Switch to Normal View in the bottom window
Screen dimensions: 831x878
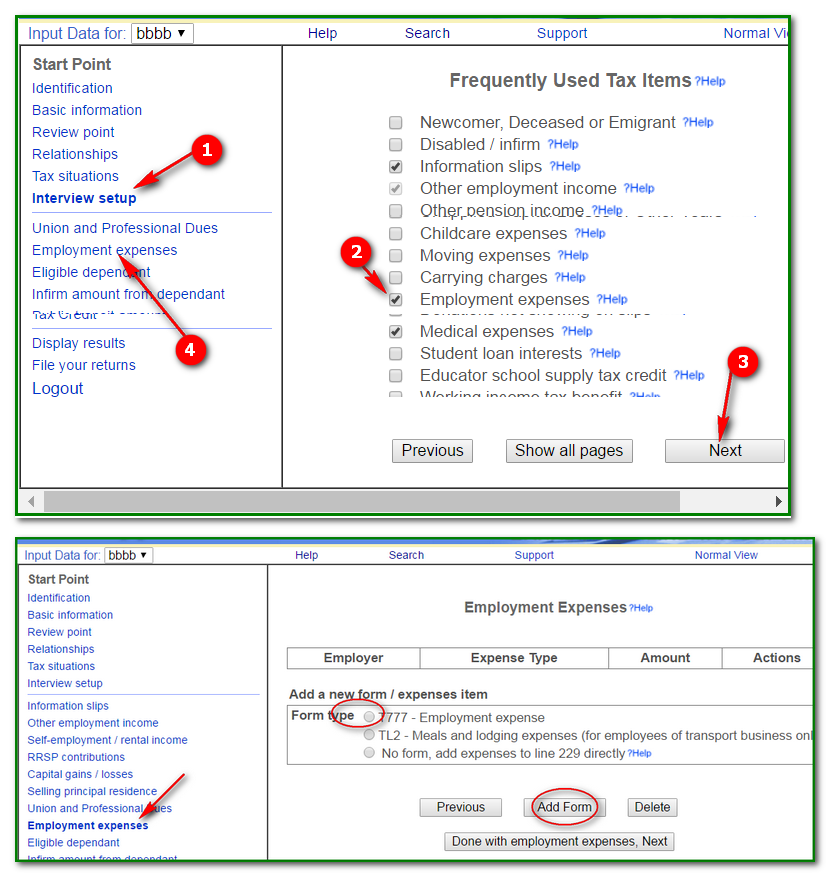click(726, 555)
